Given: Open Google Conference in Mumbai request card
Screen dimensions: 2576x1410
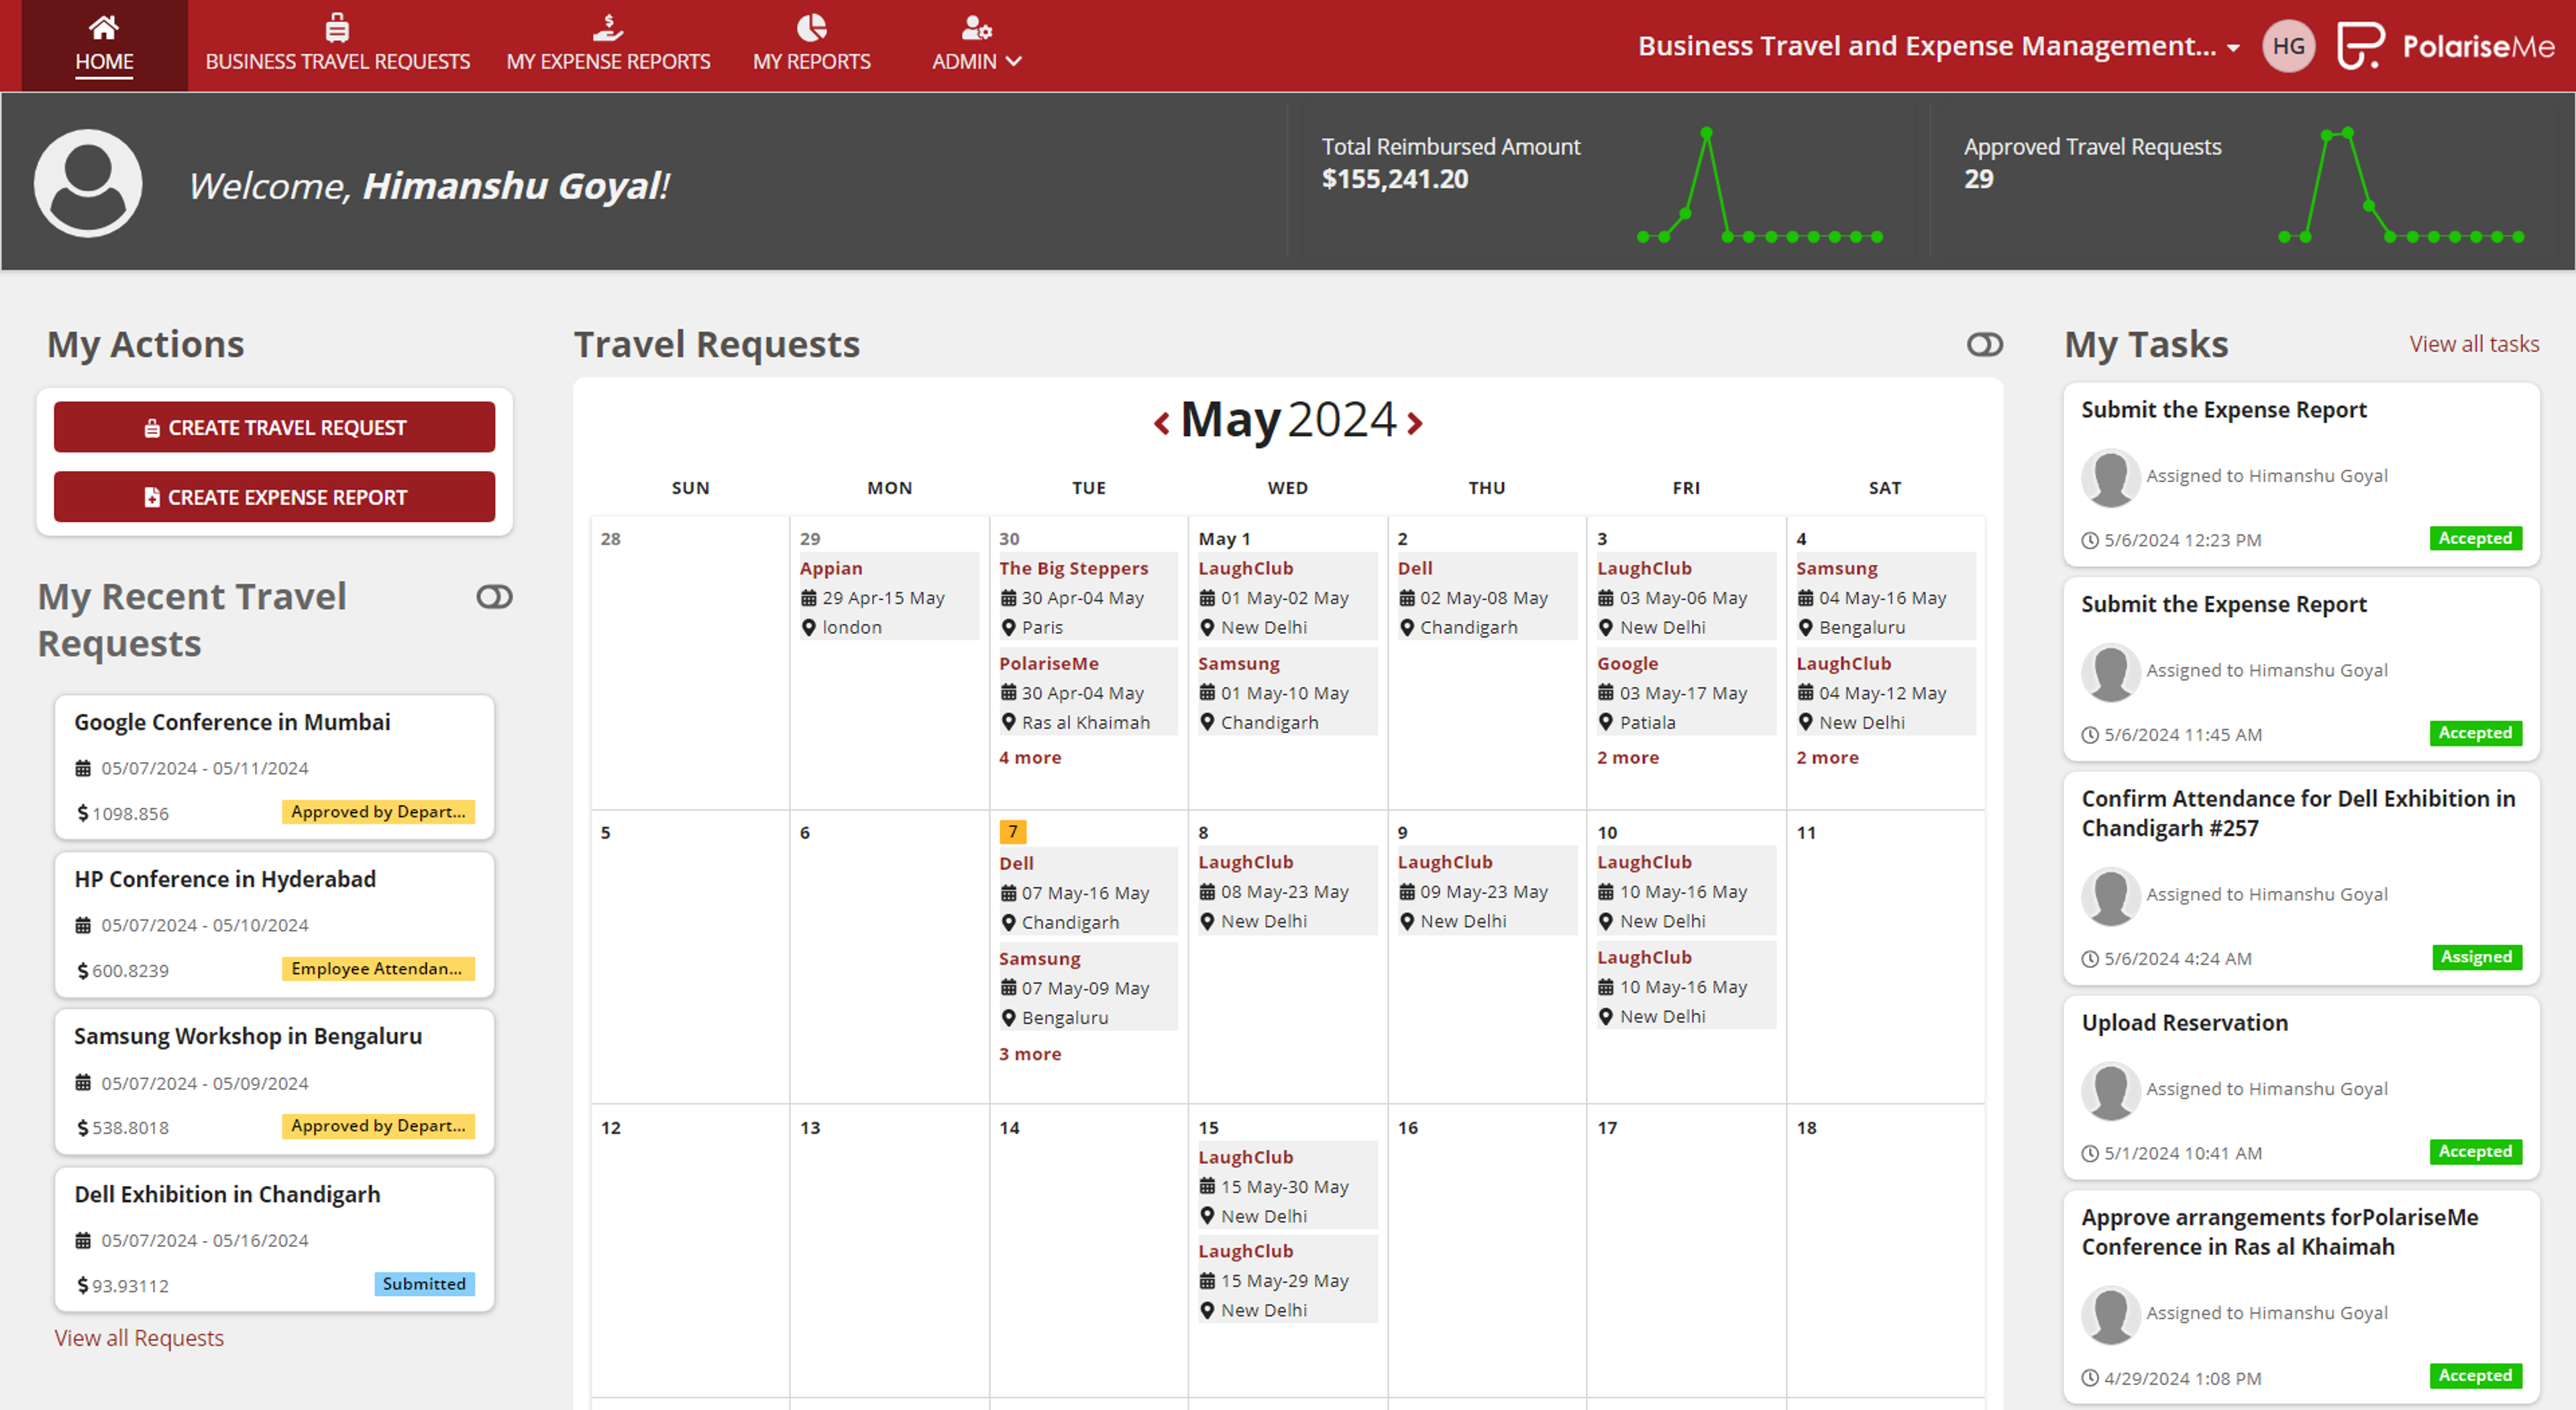Looking at the screenshot, I should pos(274,767).
